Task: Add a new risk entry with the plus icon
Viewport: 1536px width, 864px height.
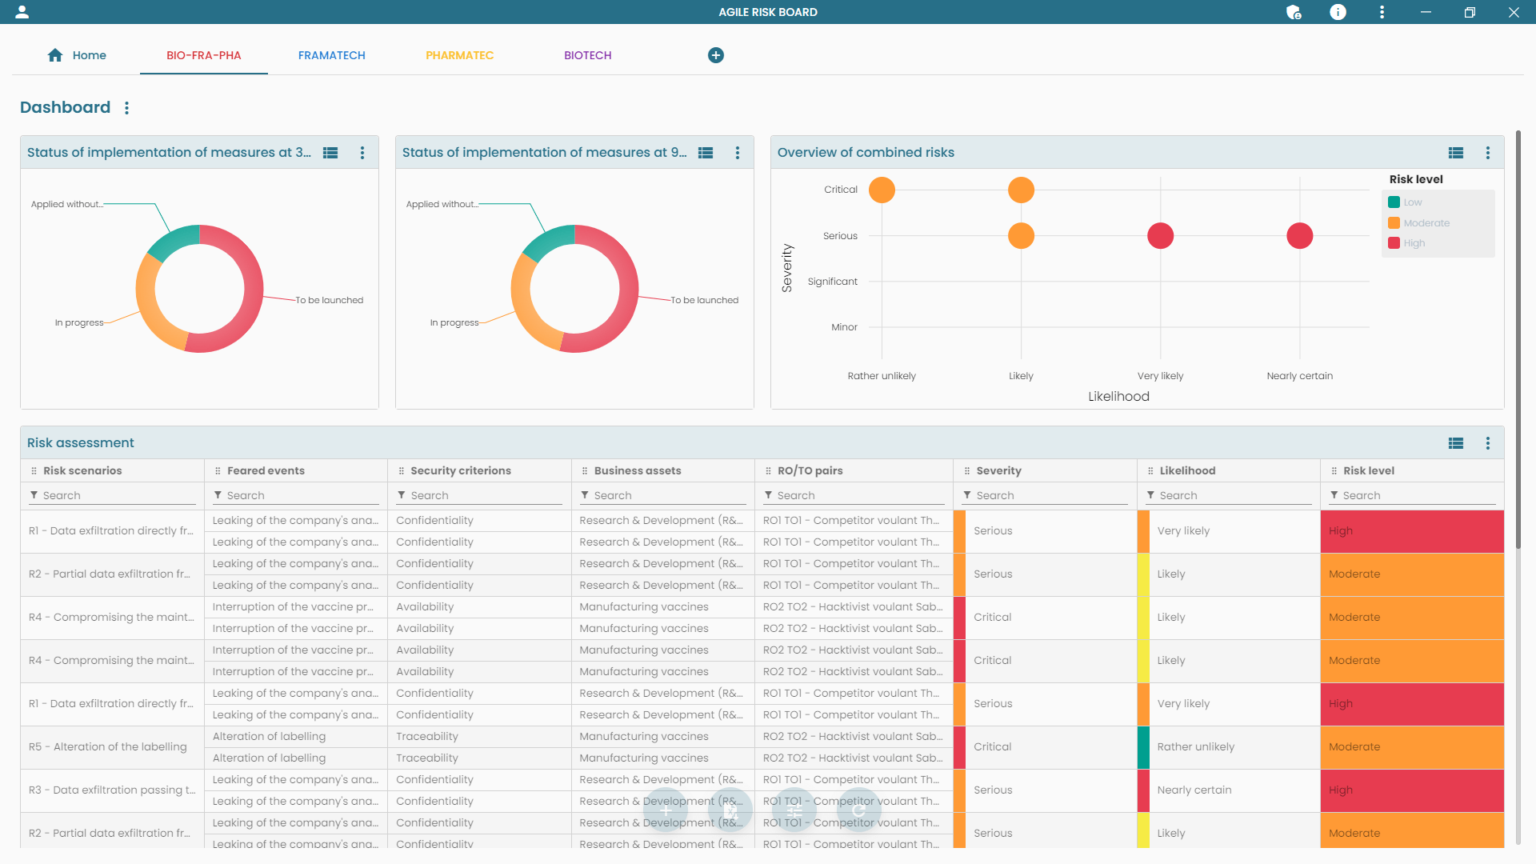Action: 665,811
